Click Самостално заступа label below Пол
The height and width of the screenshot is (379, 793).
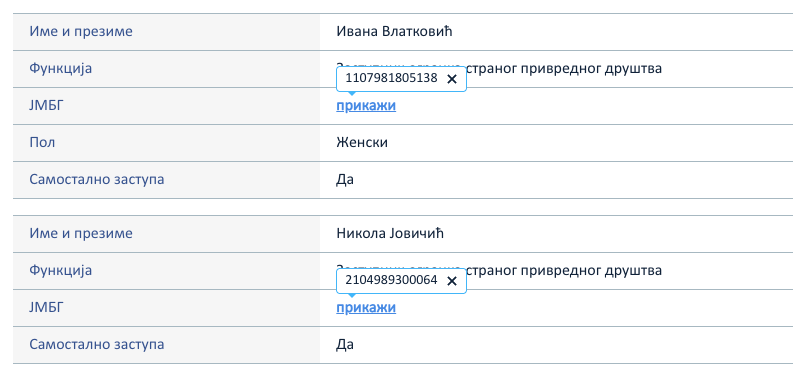(x=97, y=180)
